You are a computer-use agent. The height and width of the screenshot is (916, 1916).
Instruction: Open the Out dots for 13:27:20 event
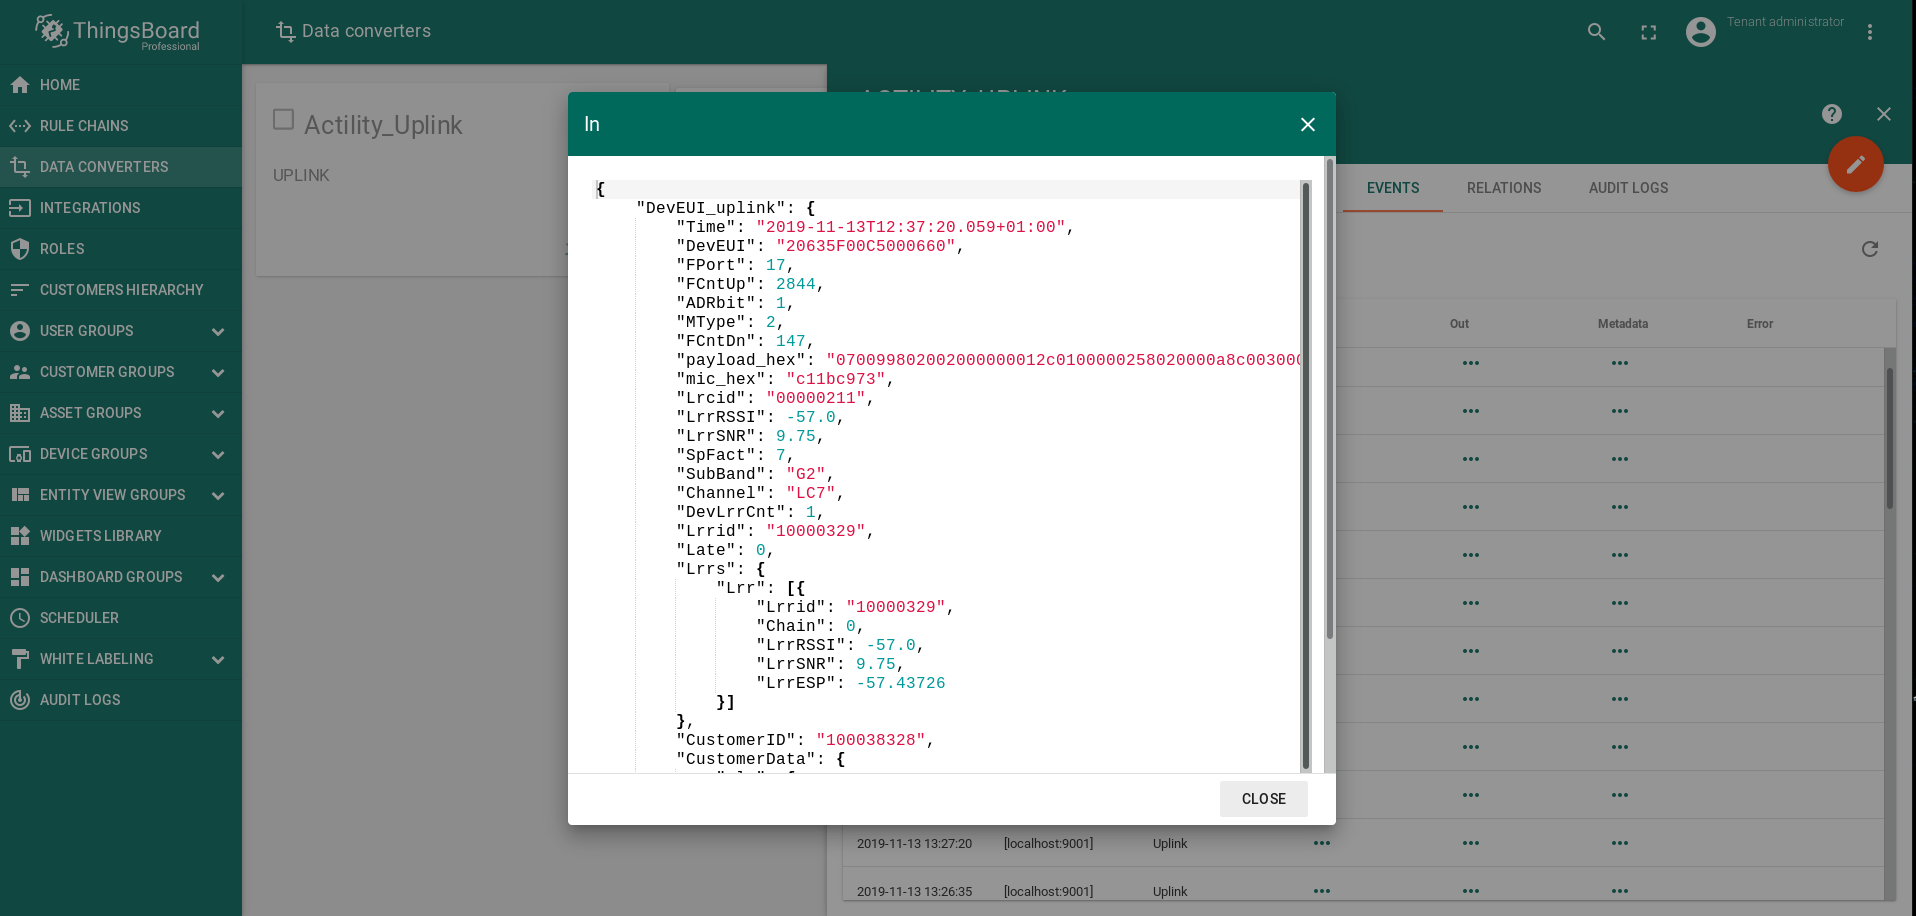[1471, 843]
